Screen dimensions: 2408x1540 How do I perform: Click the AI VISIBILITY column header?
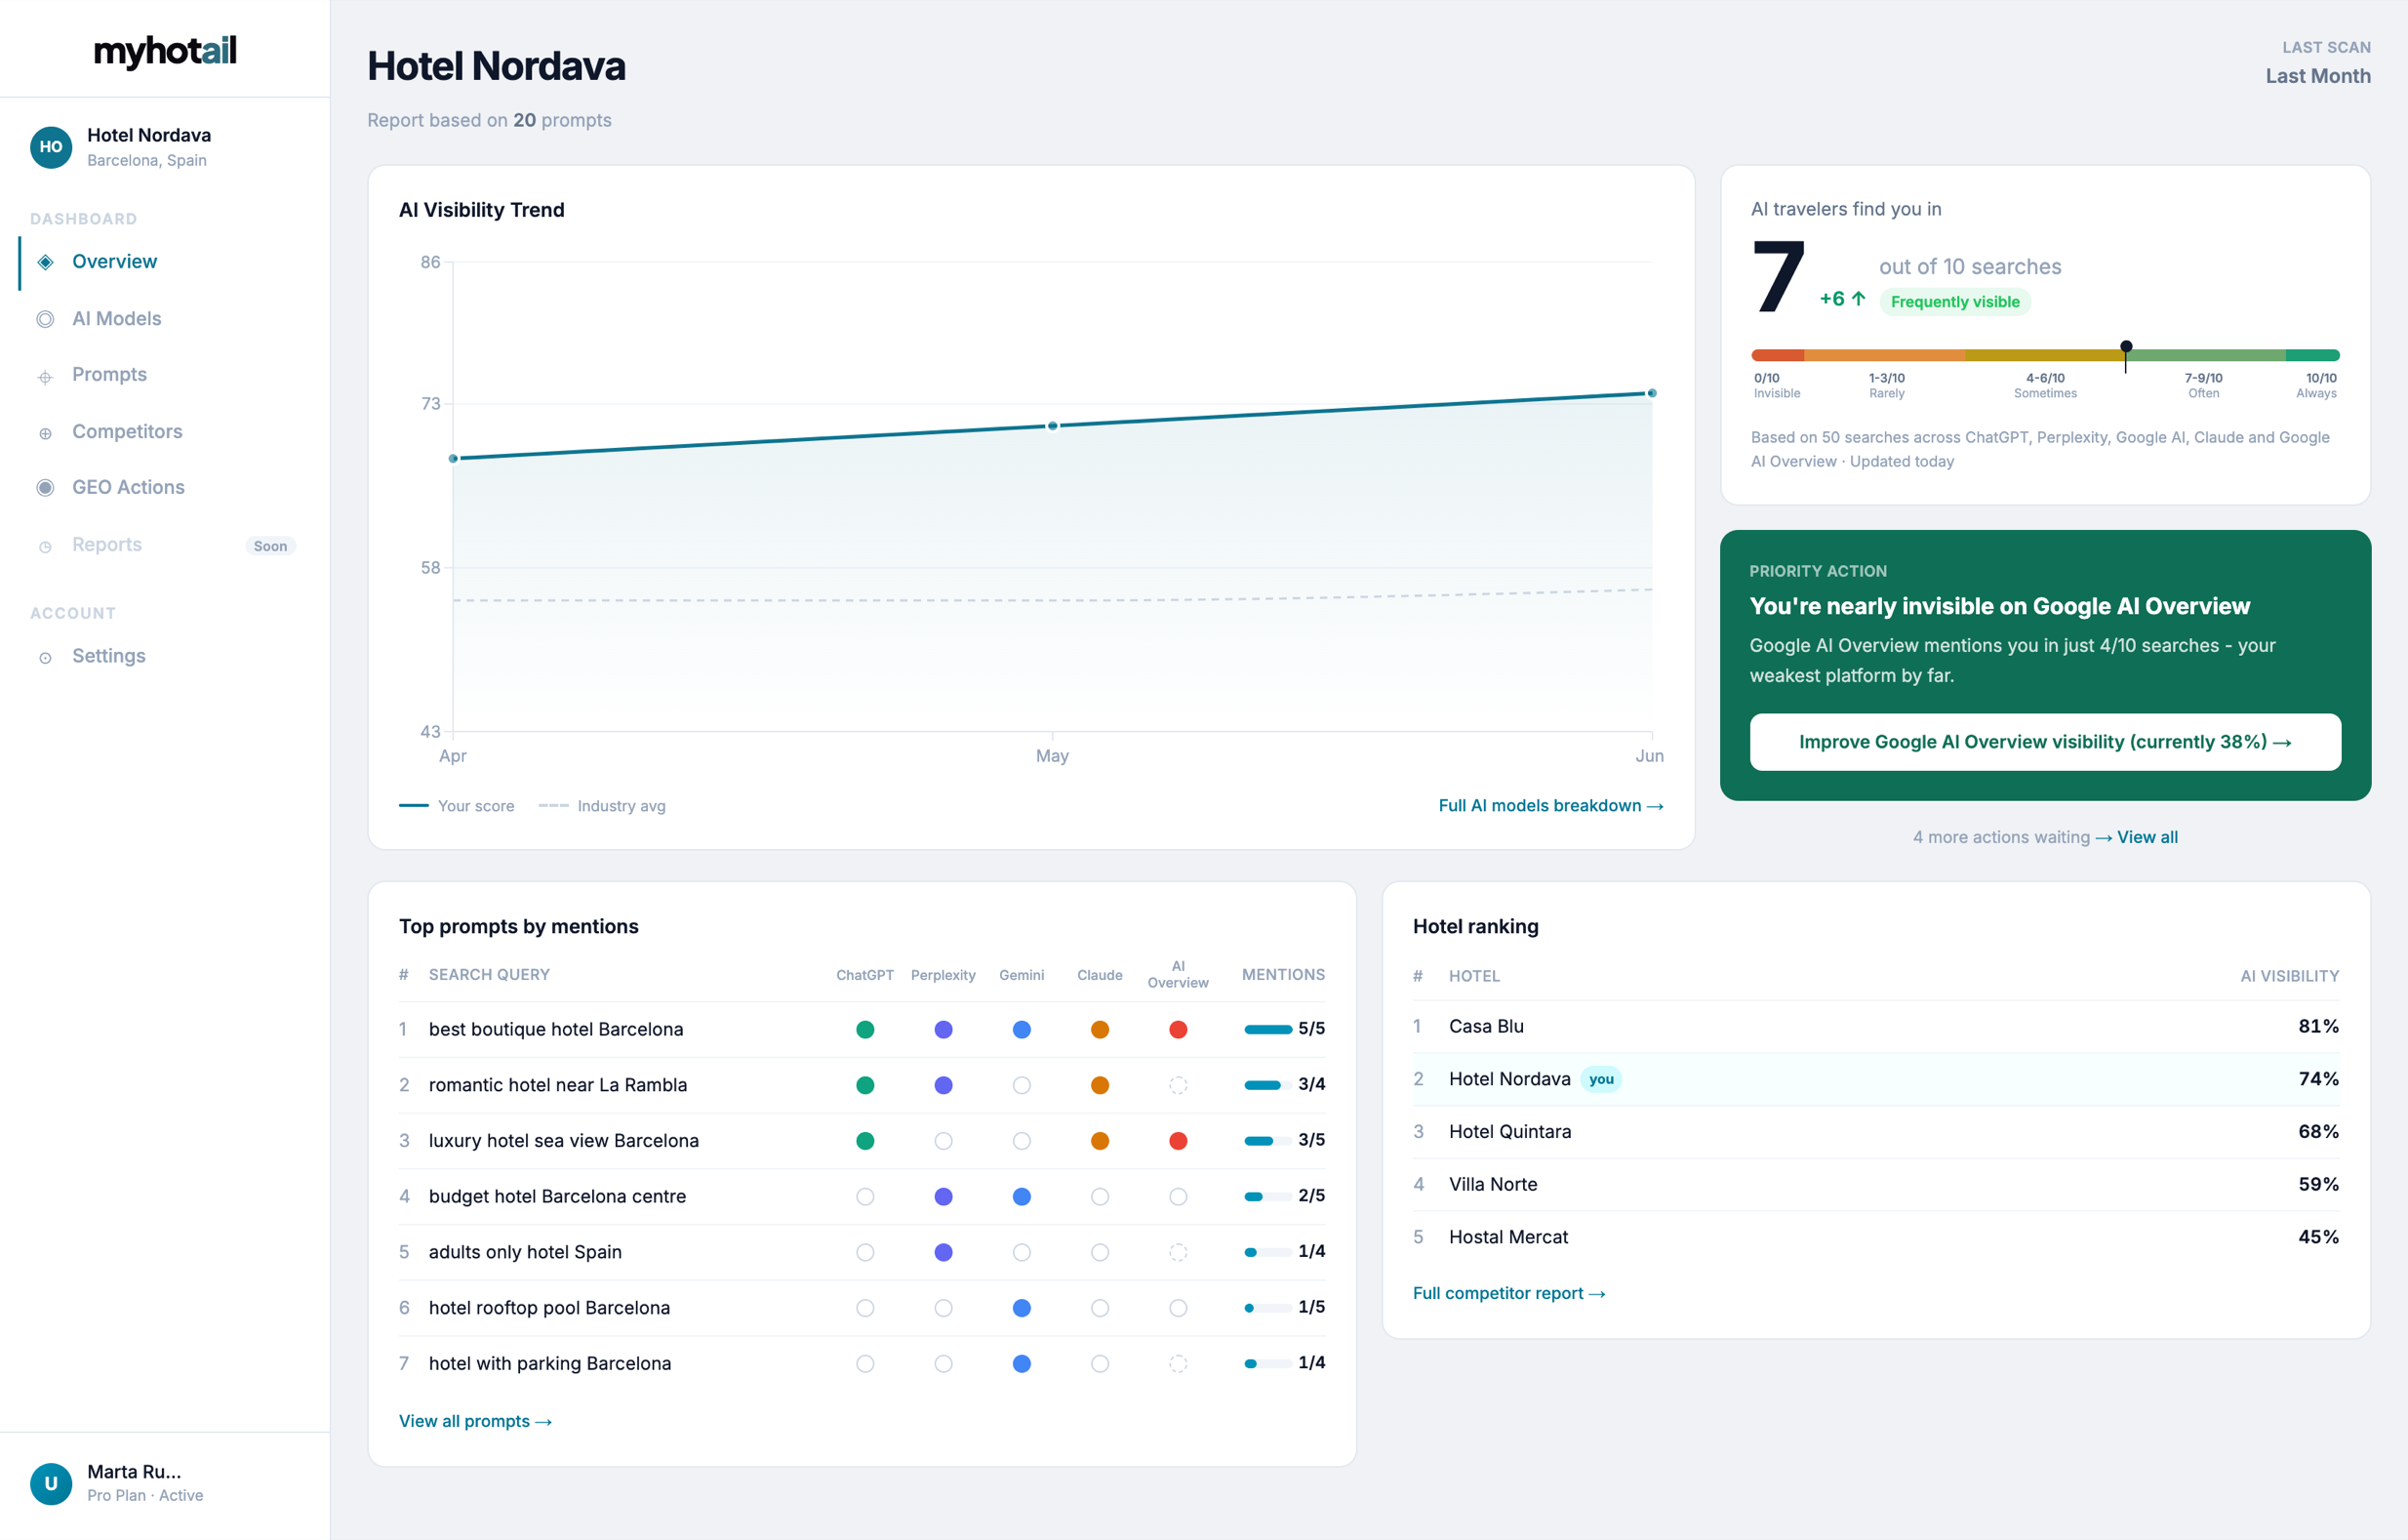(x=2289, y=976)
